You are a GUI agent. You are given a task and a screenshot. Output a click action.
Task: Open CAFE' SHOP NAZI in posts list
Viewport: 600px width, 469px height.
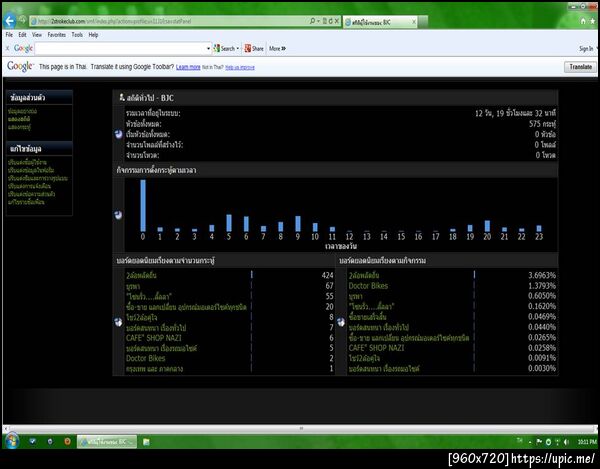(153, 338)
